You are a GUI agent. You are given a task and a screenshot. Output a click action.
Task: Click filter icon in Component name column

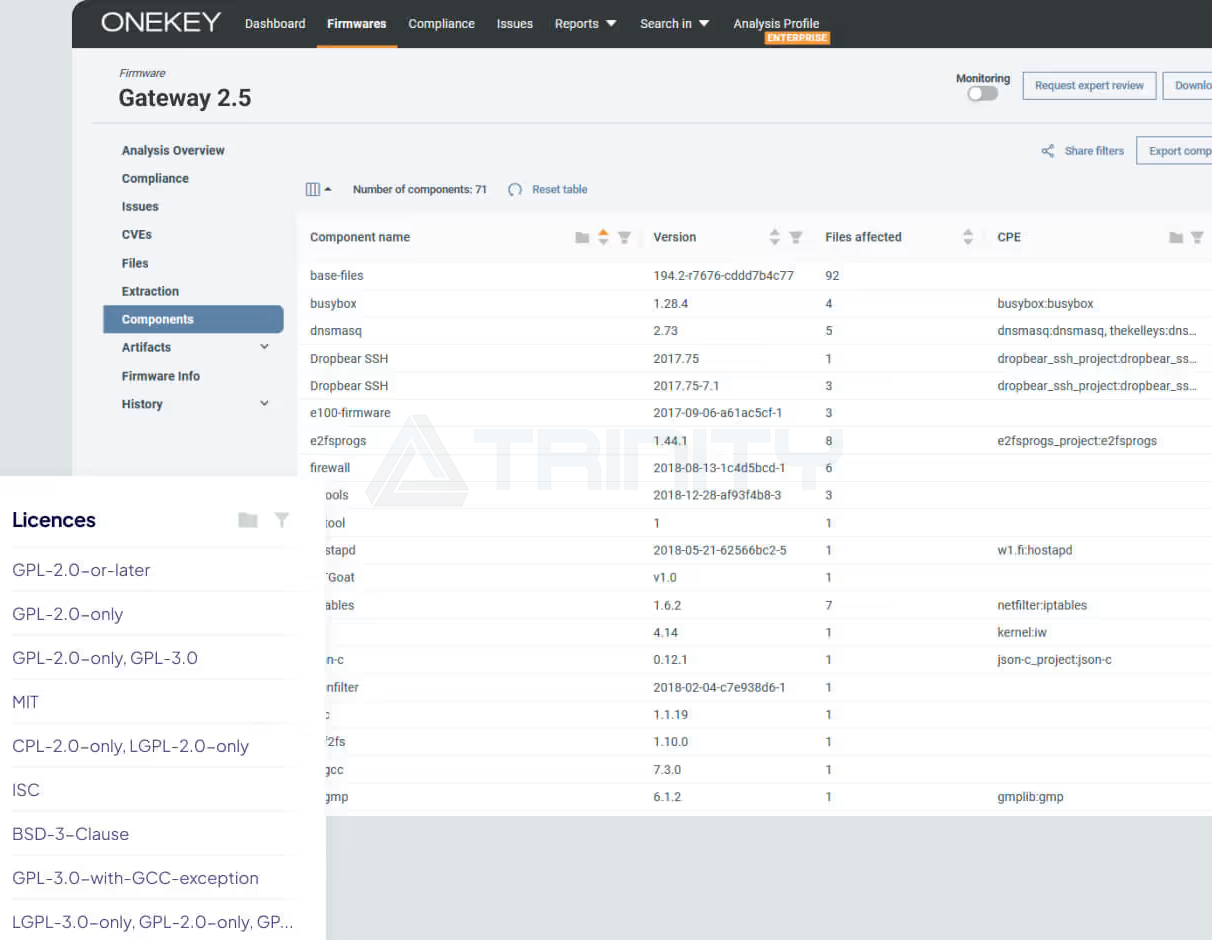pyautogui.click(x=624, y=237)
